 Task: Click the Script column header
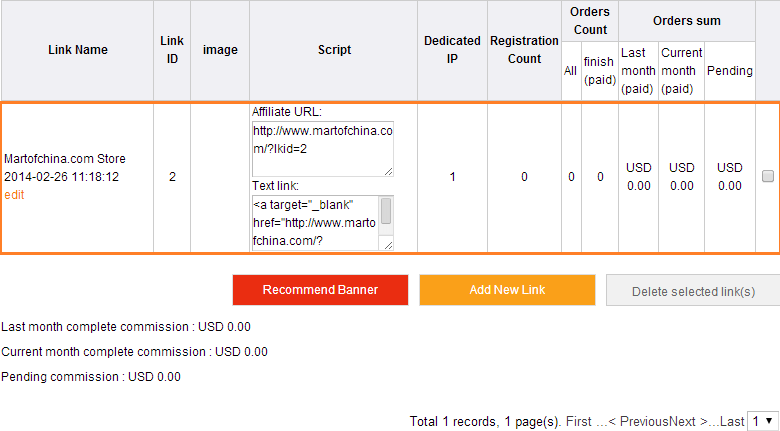334,50
